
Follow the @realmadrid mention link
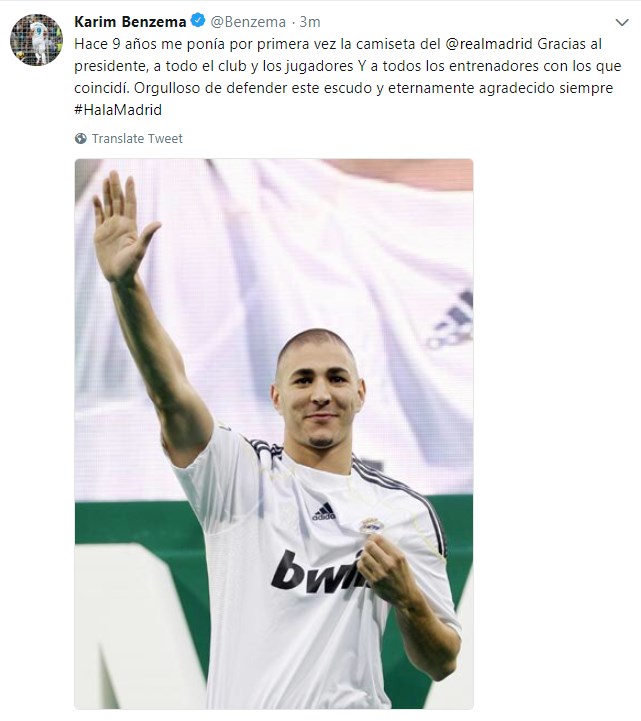(489, 44)
